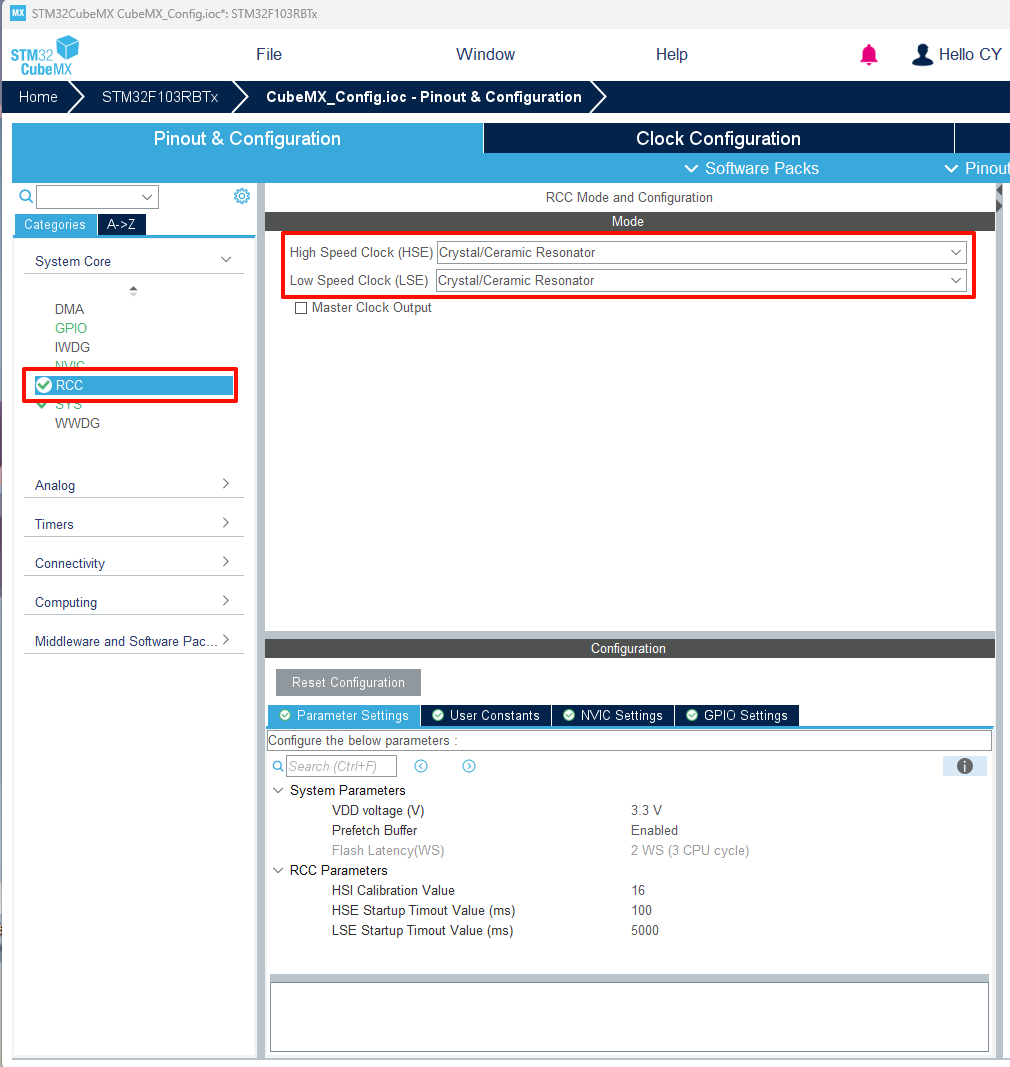Switch to the Clock Configuration tab

coord(718,138)
